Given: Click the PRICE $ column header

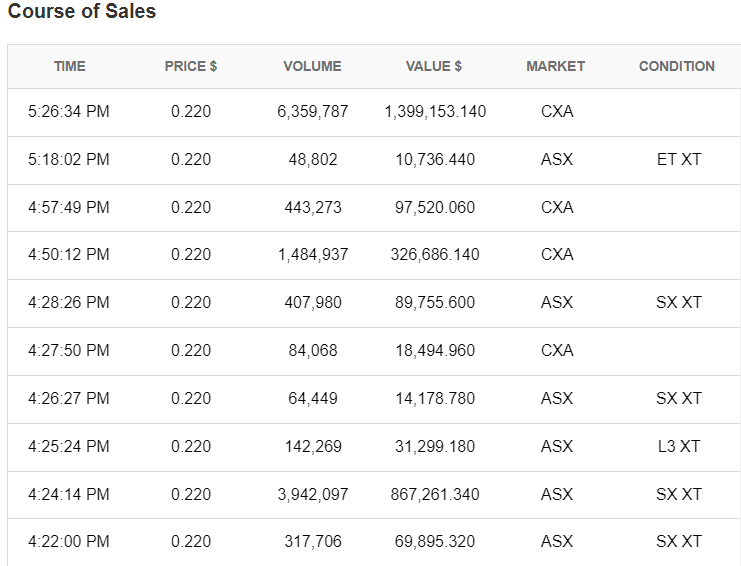Looking at the screenshot, I should tap(191, 66).
